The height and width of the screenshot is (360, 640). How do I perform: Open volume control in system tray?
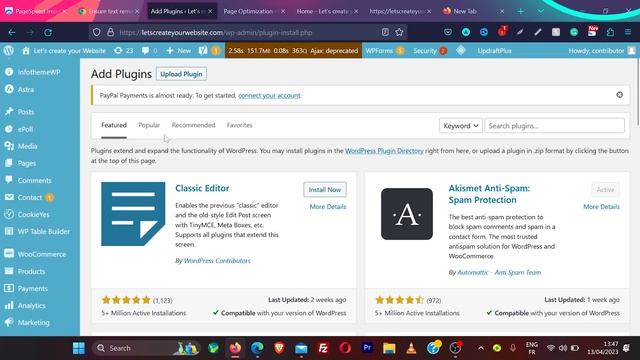[562, 348]
